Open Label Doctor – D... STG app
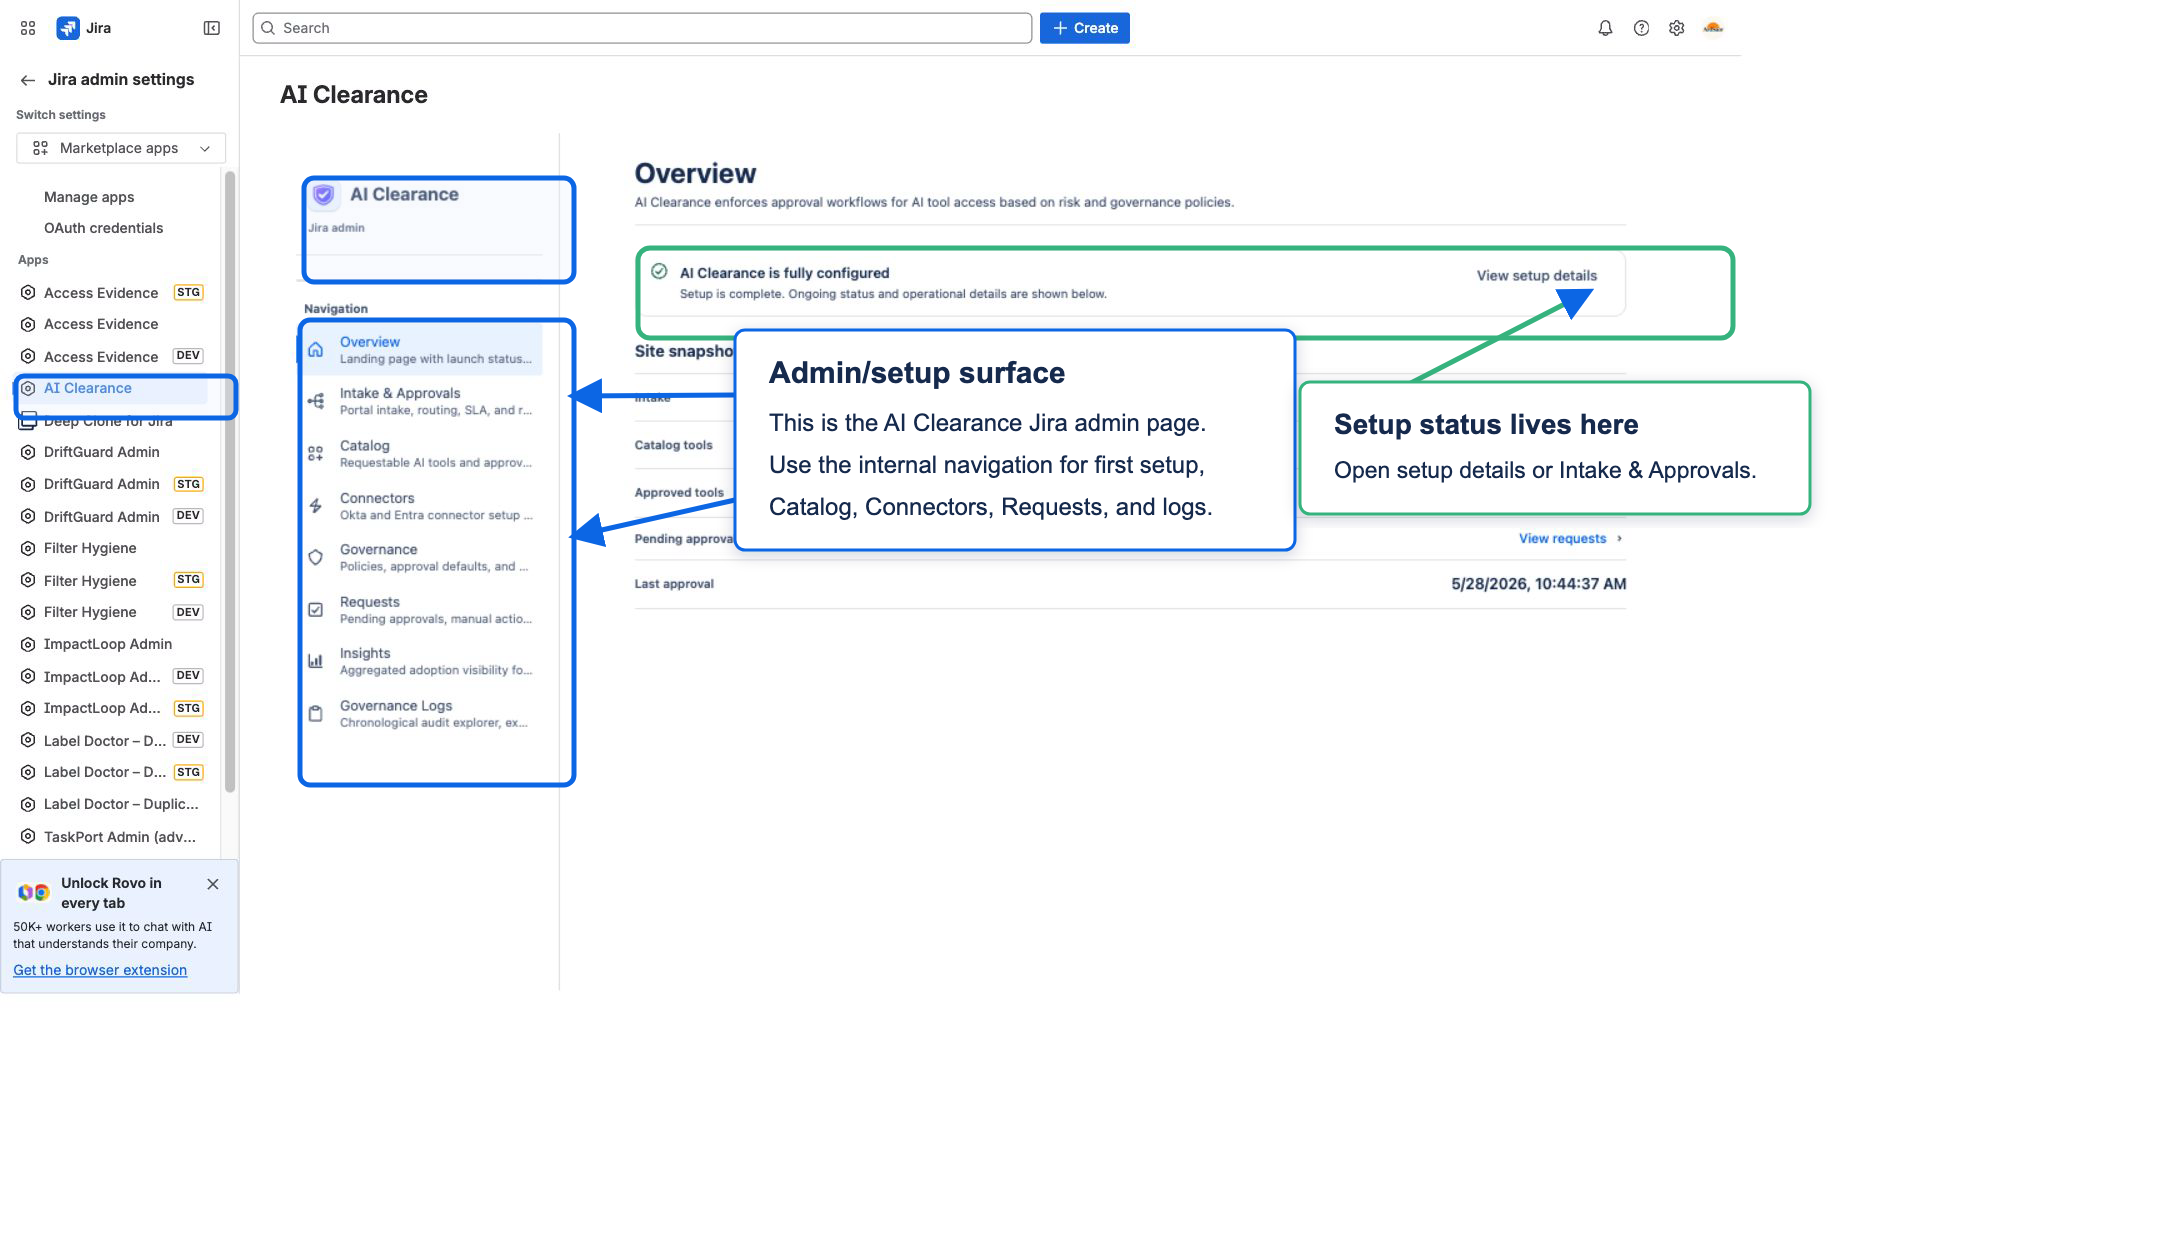The height and width of the screenshot is (1241, 2176). pyautogui.click(x=111, y=772)
